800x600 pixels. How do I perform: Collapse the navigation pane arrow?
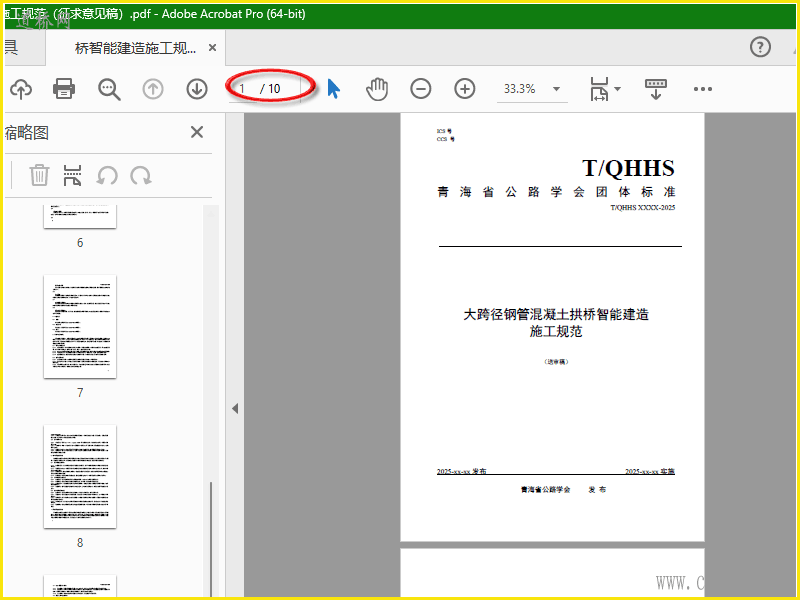[235, 408]
